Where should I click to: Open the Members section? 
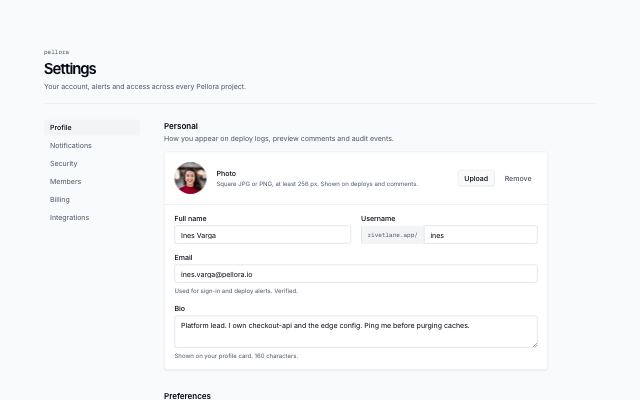coord(92,181)
